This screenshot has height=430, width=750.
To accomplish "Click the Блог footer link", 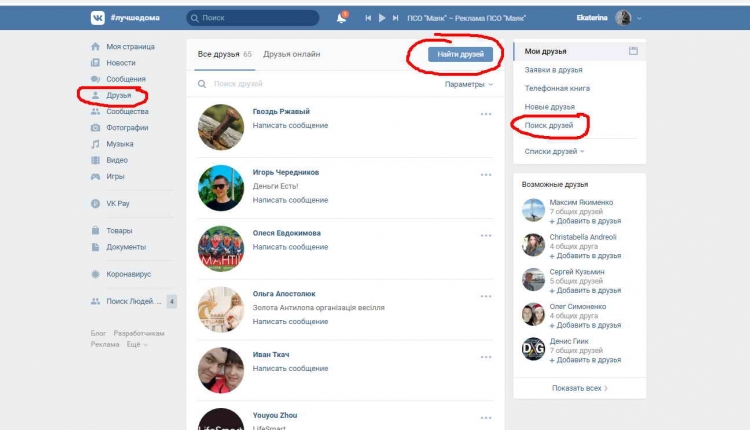I will click(x=98, y=333).
